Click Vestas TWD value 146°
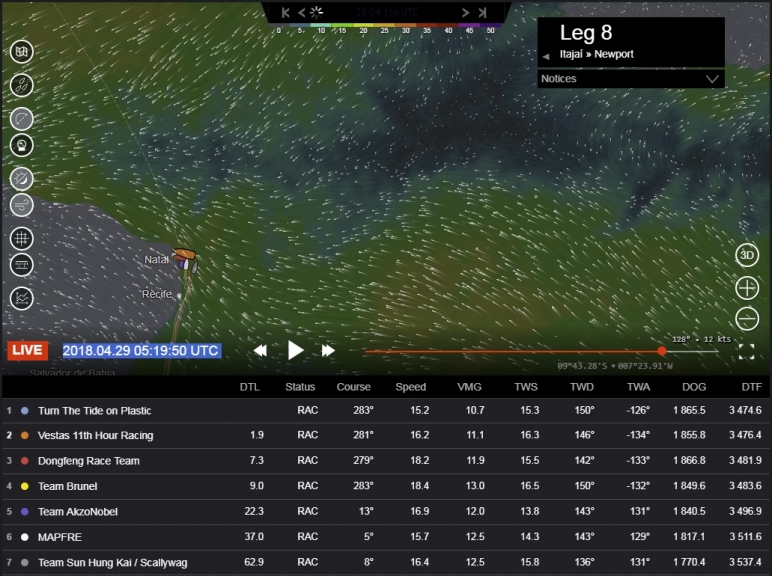The width and height of the screenshot is (772, 576). pyautogui.click(x=584, y=435)
